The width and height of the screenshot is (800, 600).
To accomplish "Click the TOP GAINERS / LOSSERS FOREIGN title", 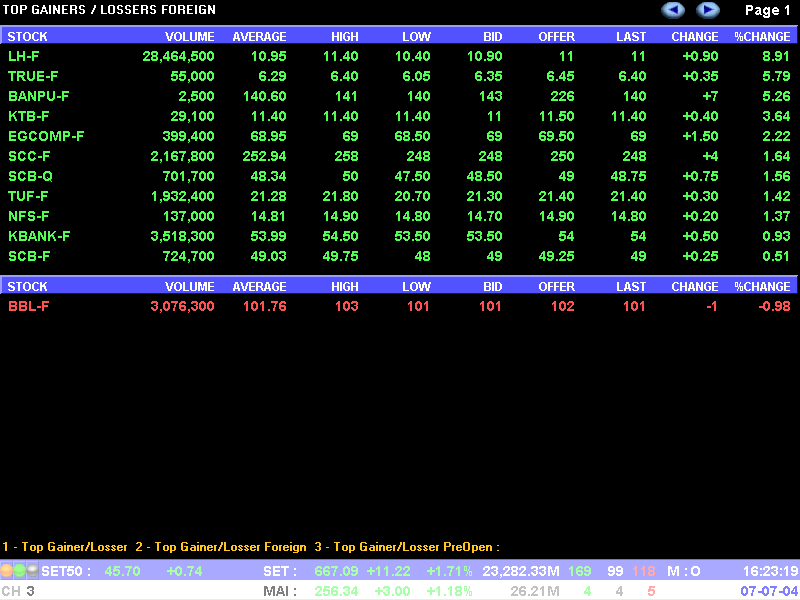I will (x=109, y=10).
